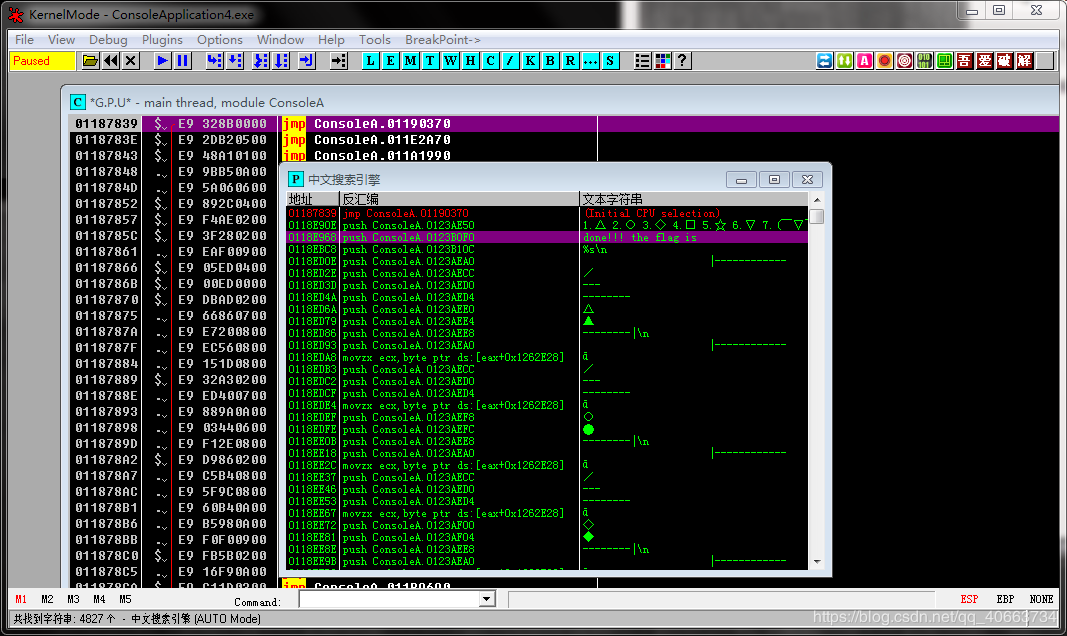The width and height of the screenshot is (1067, 636).
Task: Show Executable modules (E button)
Action: point(390,61)
